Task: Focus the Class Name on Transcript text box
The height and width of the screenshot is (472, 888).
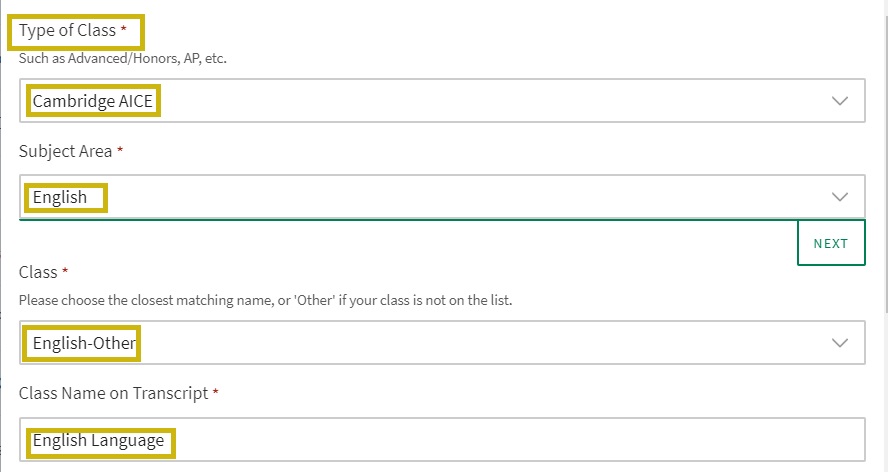Action: point(500,441)
